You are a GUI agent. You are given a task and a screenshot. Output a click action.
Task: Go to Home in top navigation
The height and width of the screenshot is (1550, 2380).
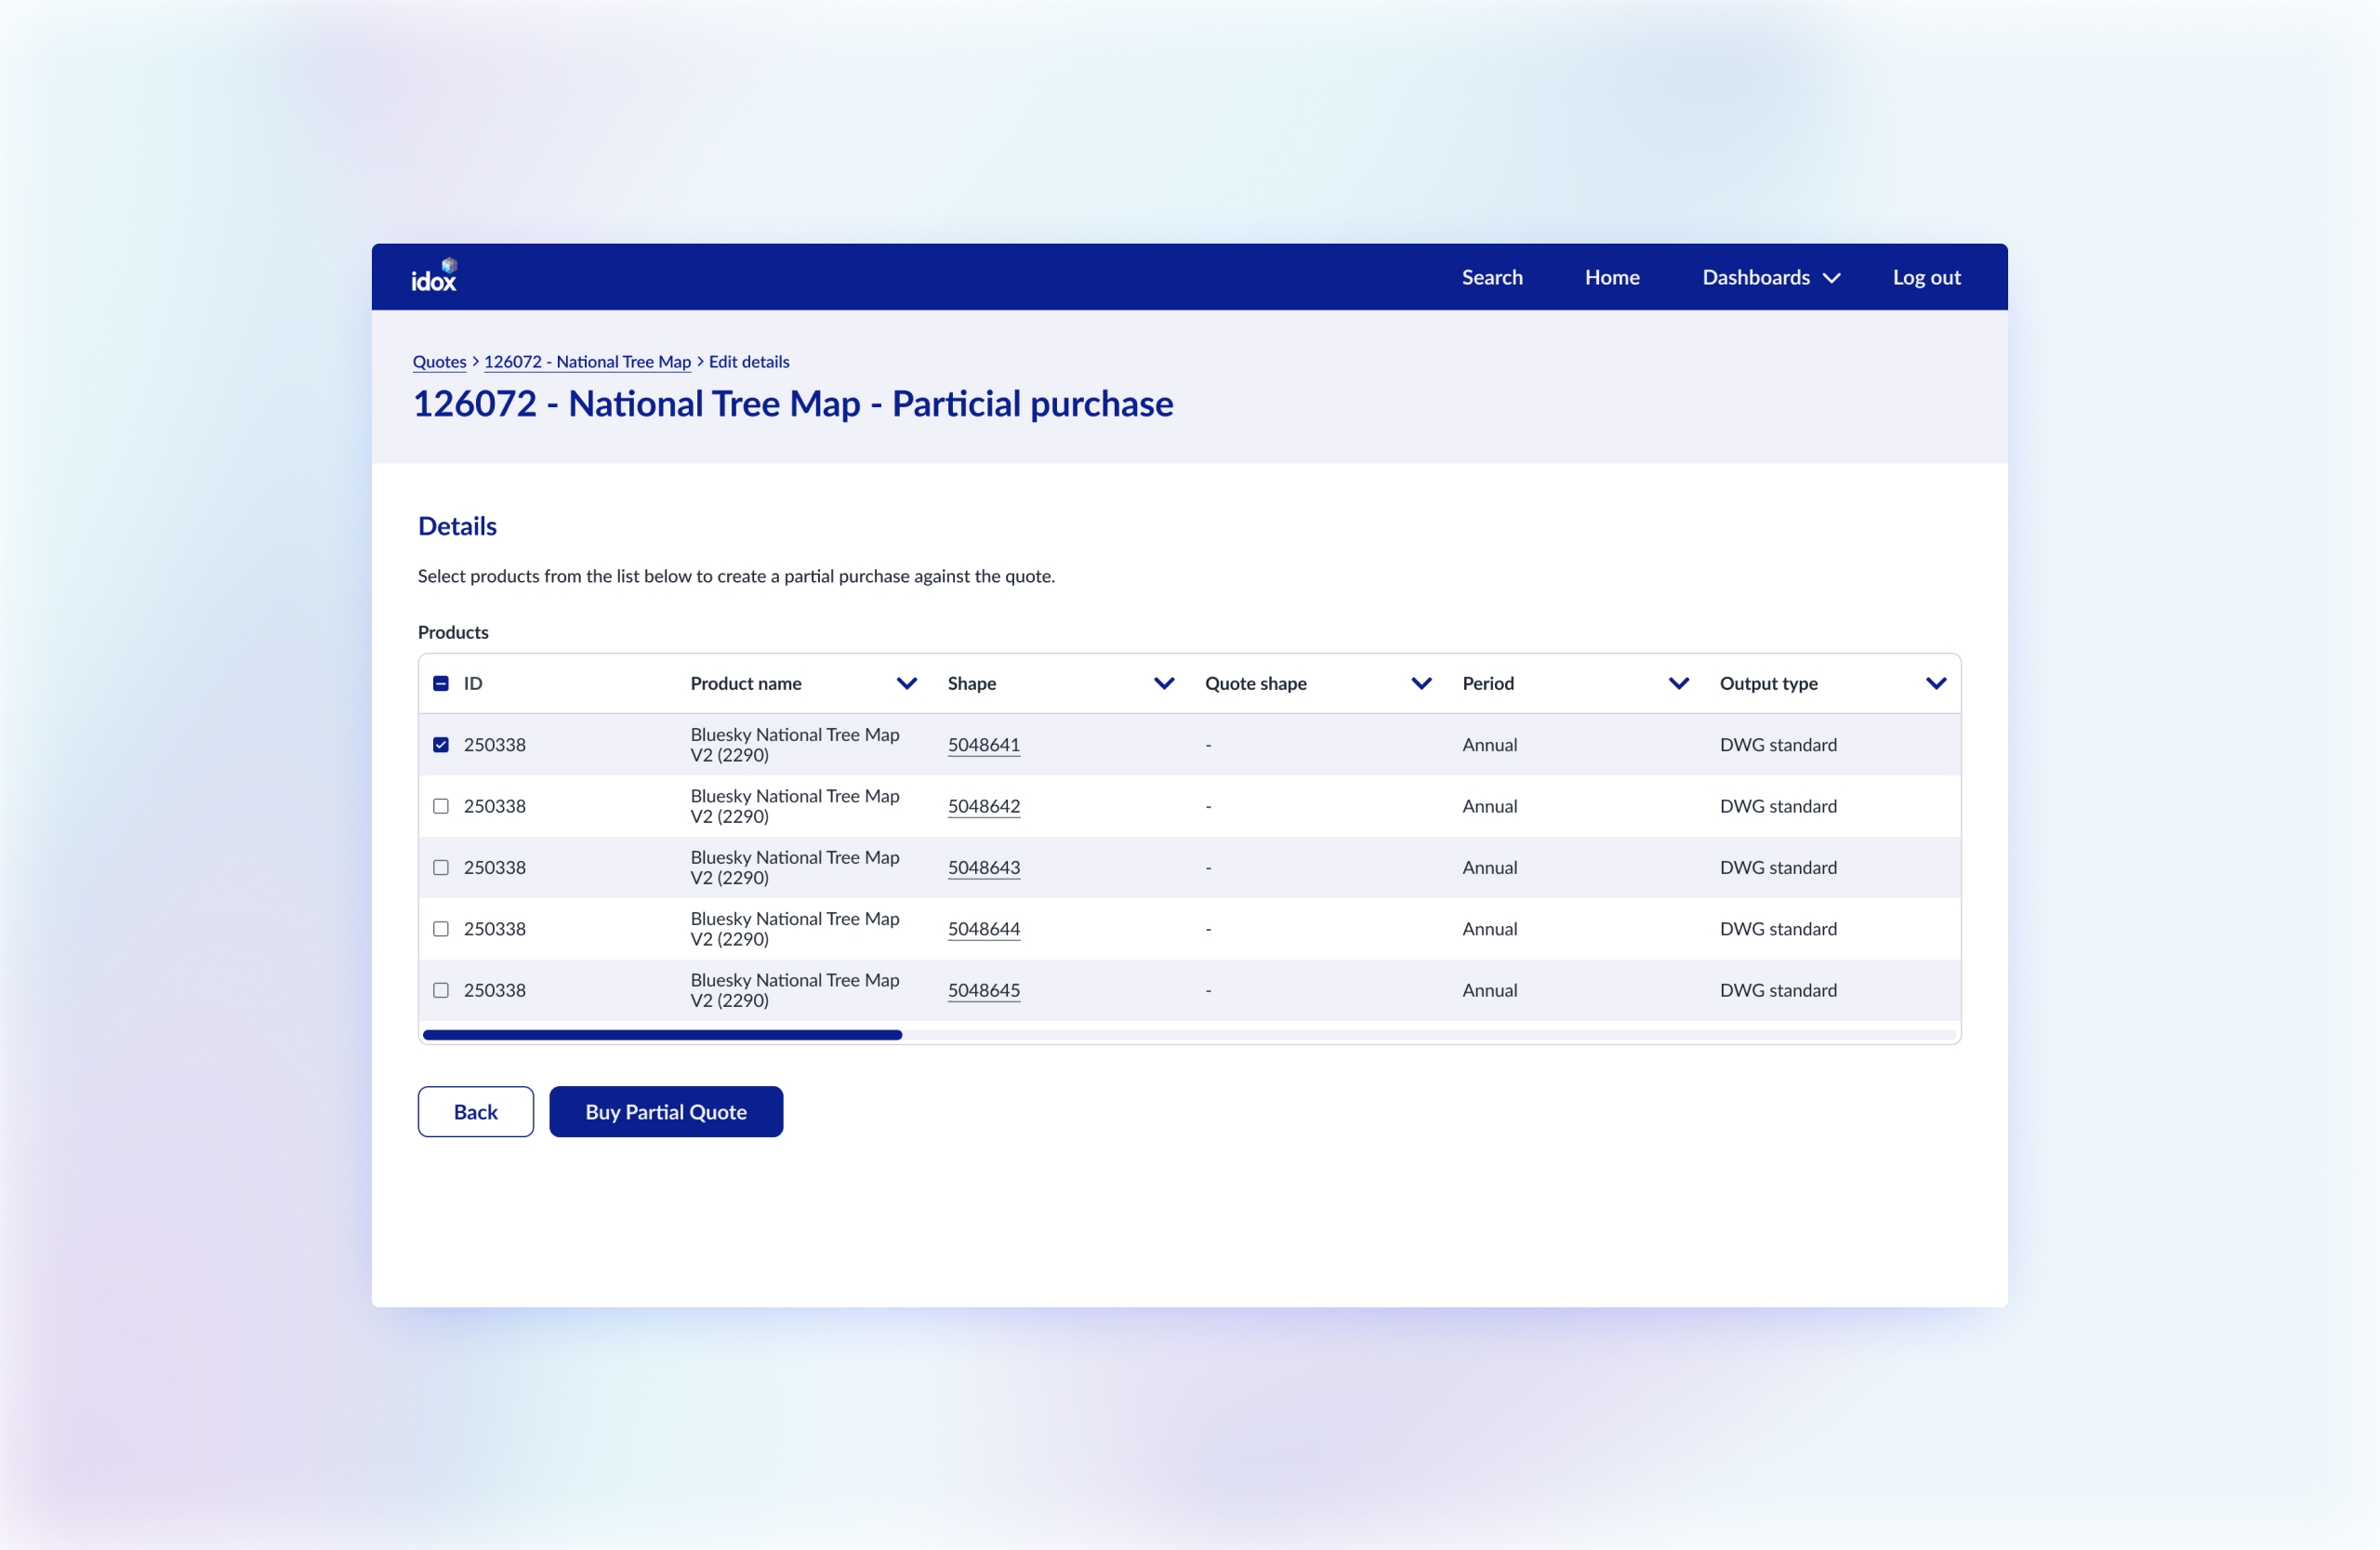[x=1611, y=277]
